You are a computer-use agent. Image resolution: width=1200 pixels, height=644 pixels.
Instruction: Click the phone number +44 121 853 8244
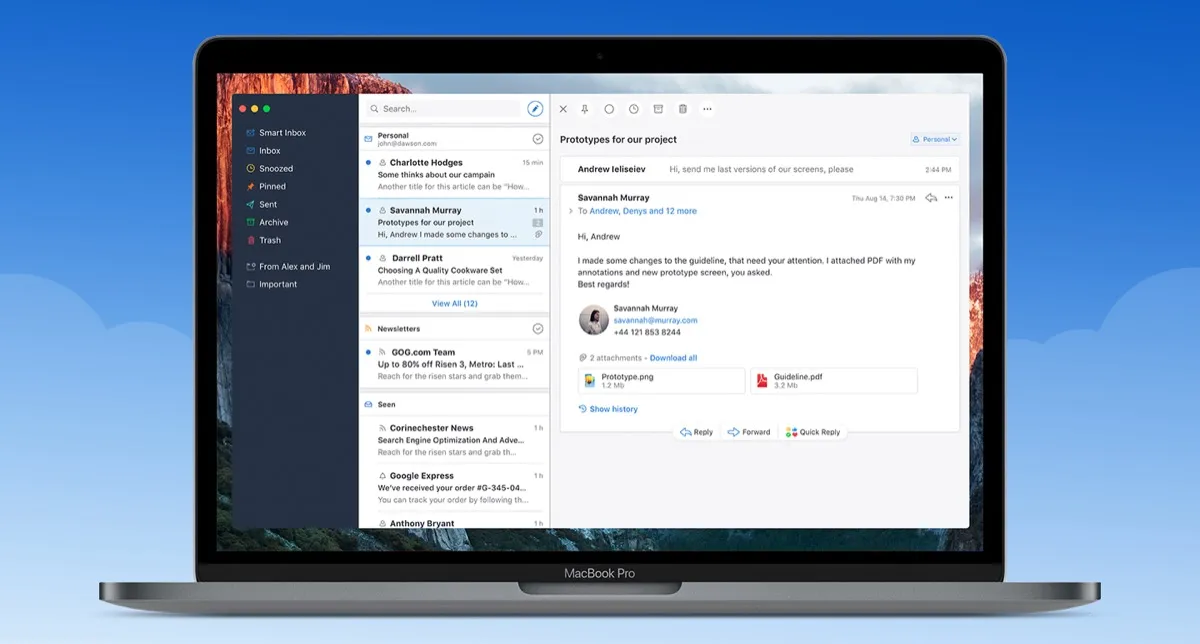coord(647,332)
